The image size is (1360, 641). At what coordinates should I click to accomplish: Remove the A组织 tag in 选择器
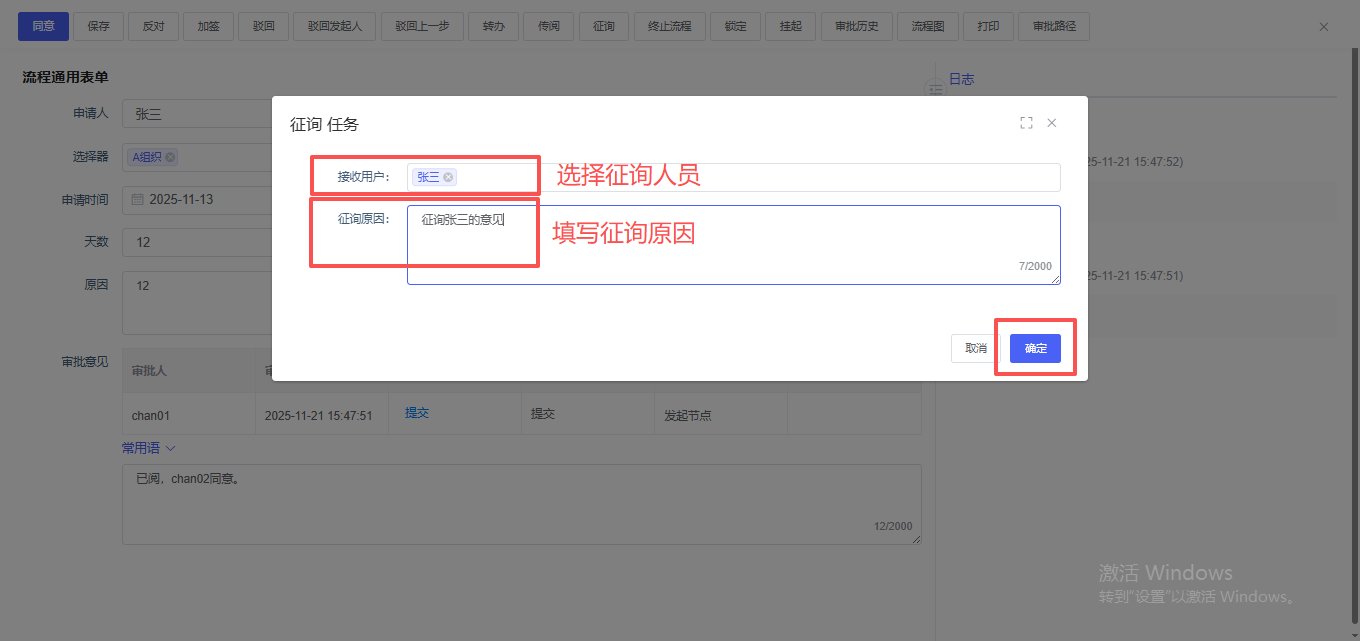(x=171, y=157)
